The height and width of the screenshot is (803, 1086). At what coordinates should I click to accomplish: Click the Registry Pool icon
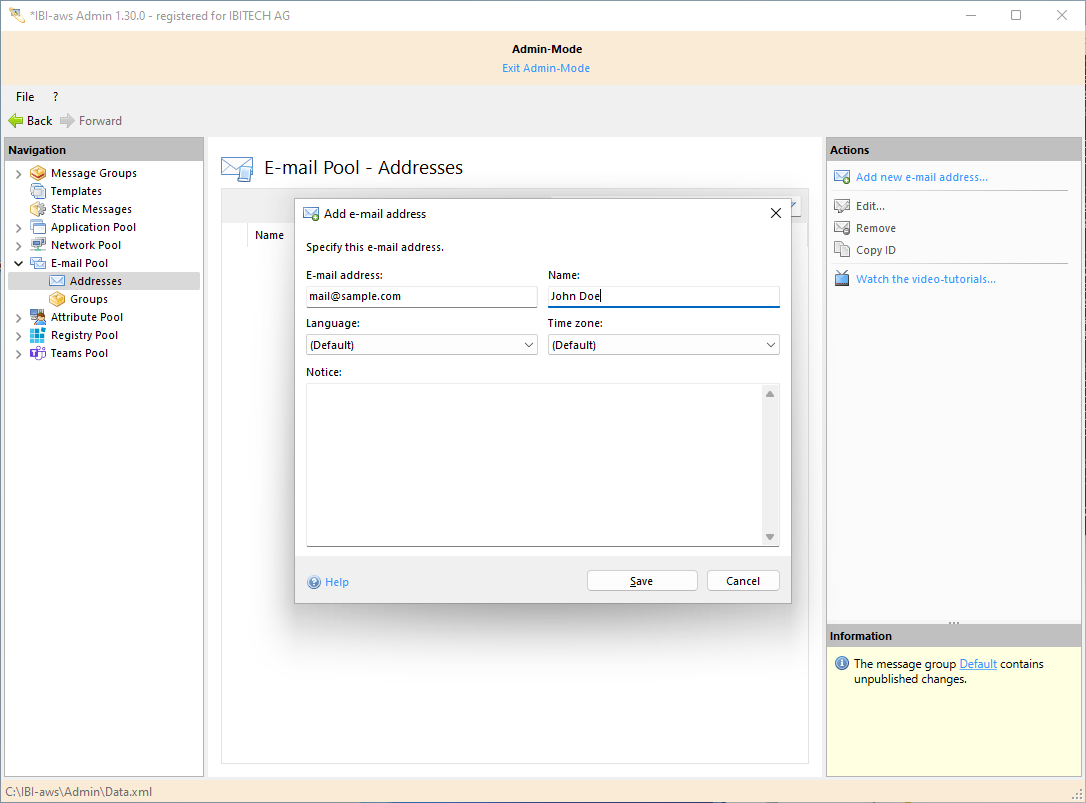38,335
